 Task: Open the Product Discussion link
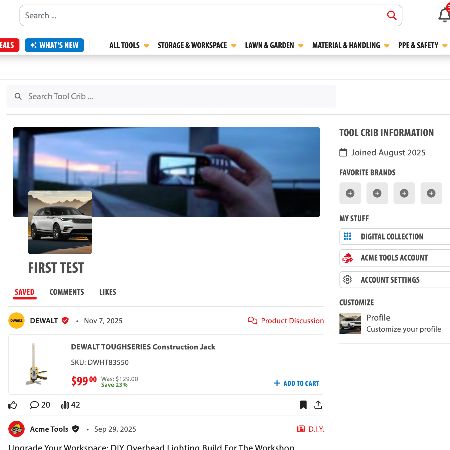point(293,321)
